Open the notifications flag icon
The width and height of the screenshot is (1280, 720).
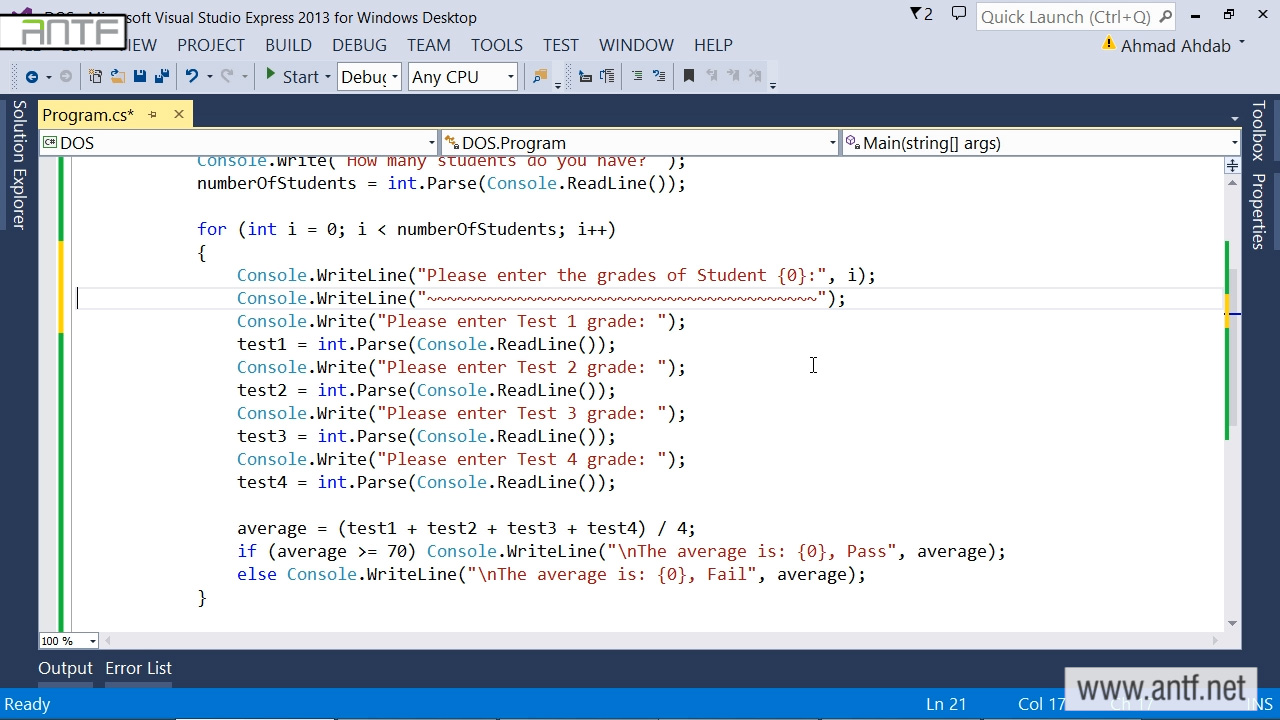coord(920,15)
